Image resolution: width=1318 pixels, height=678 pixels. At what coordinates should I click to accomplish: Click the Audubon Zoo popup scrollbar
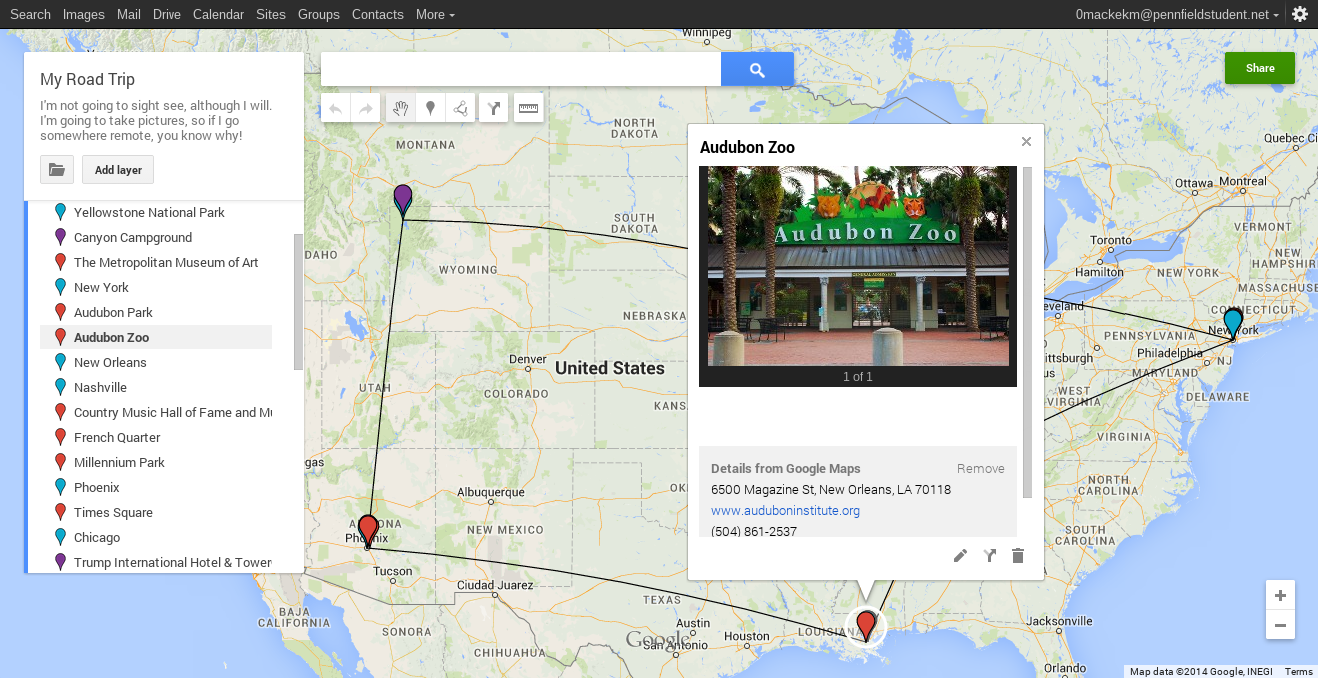tap(1027, 332)
